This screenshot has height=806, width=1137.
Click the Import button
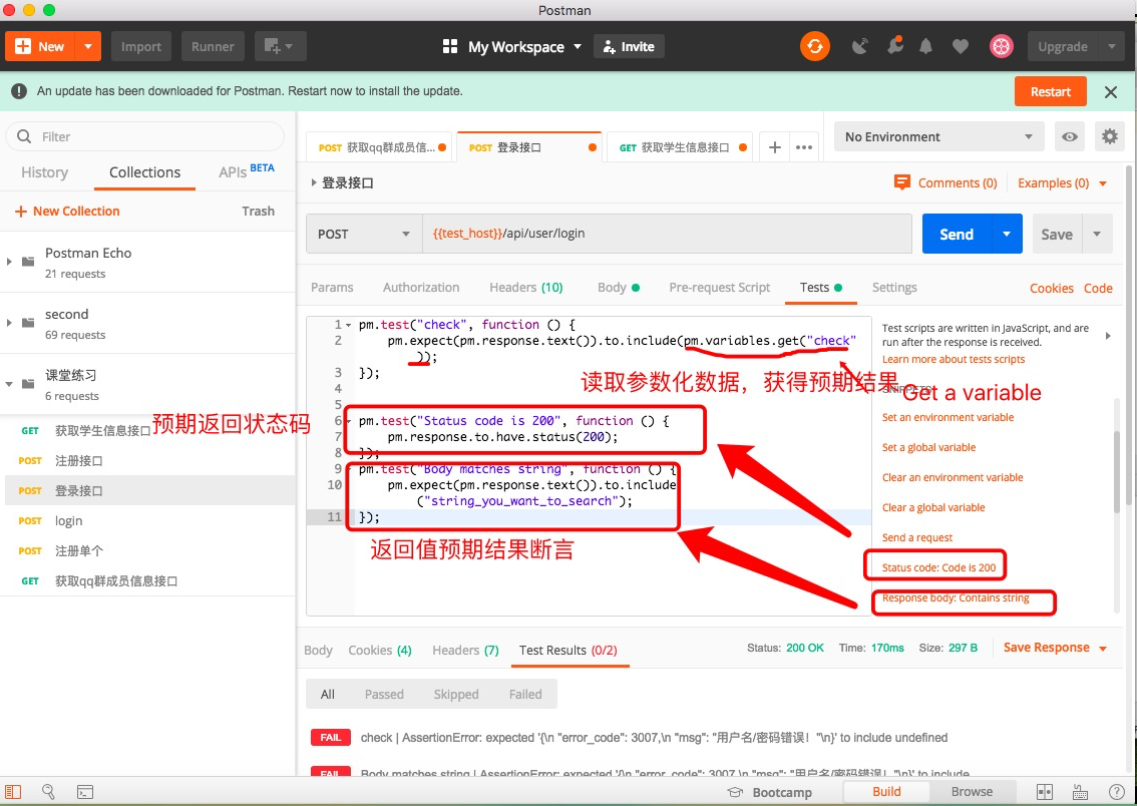(x=141, y=46)
